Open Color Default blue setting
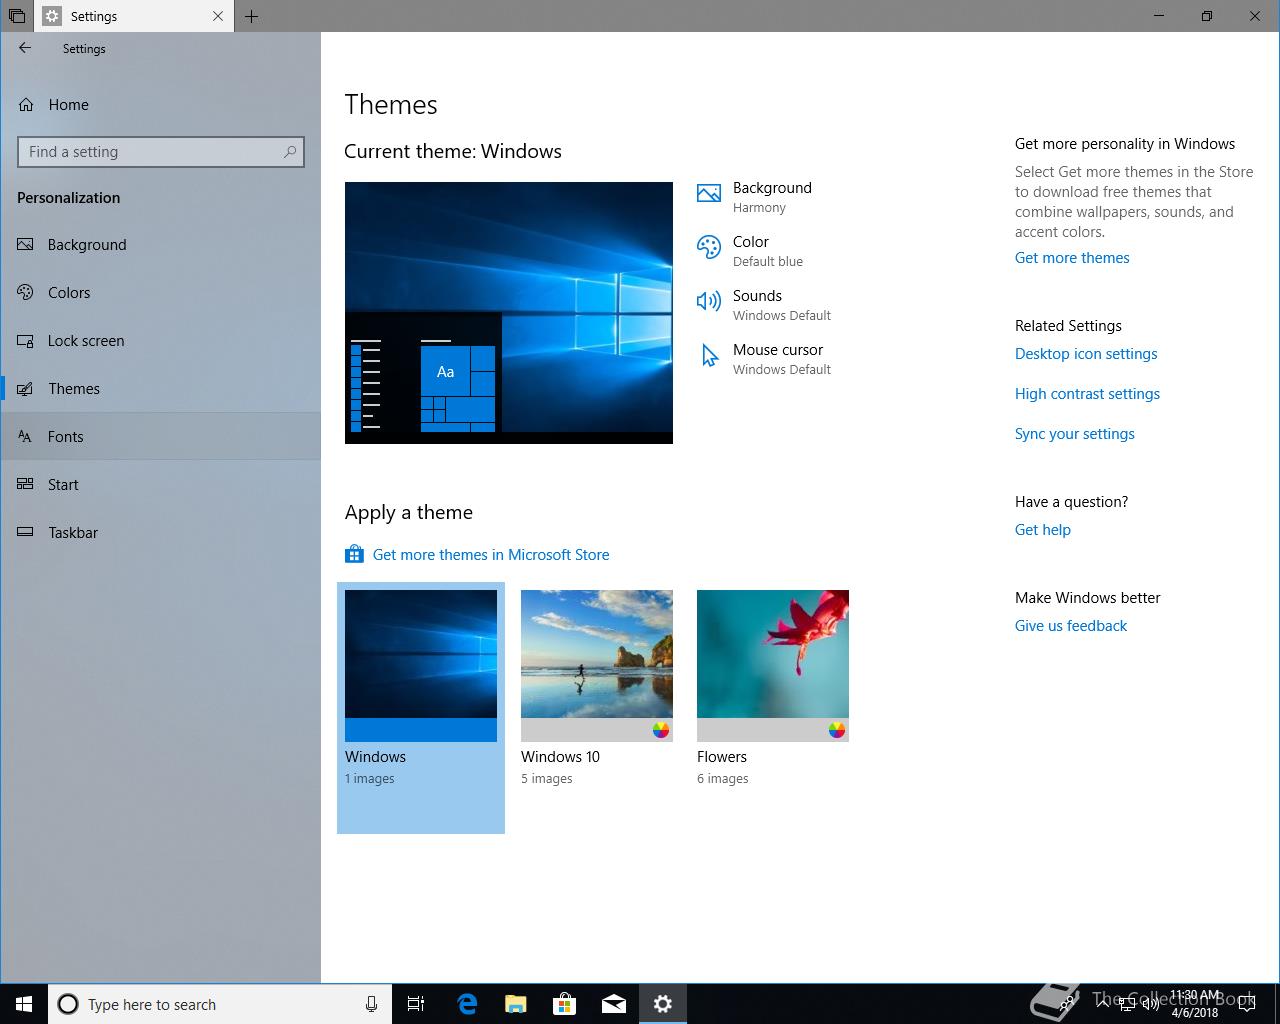The width and height of the screenshot is (1280, 1024). (x=768, y=251)
